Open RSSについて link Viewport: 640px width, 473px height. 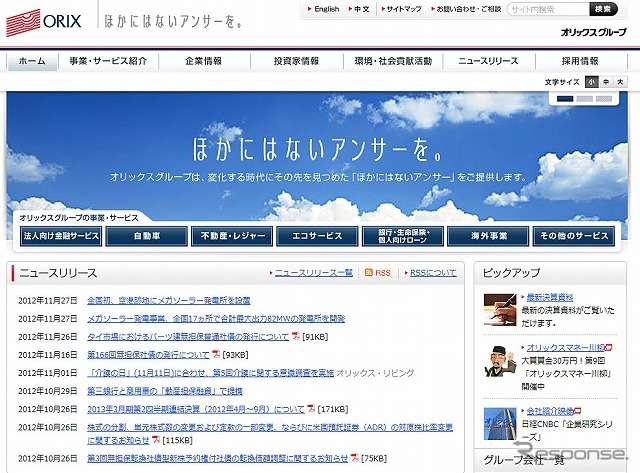433,273
